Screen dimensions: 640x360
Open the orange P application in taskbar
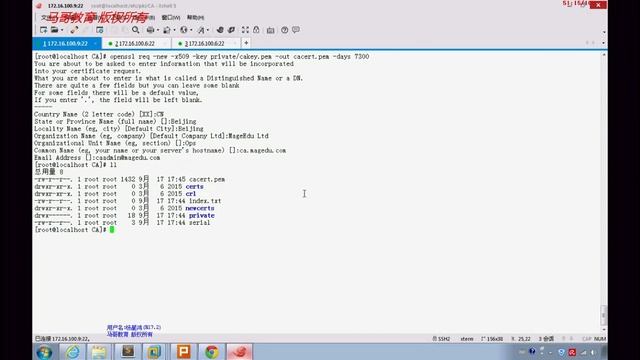pos(184,352)
